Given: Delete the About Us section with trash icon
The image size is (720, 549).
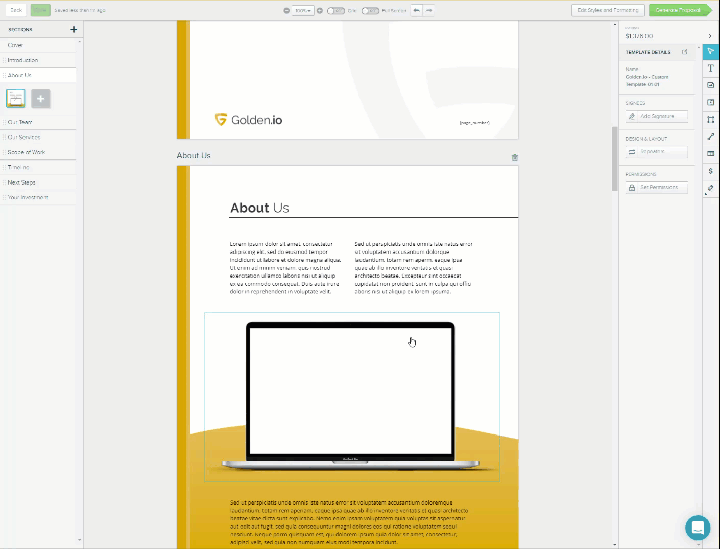Looking at the screenshot, I should [515, 157].
